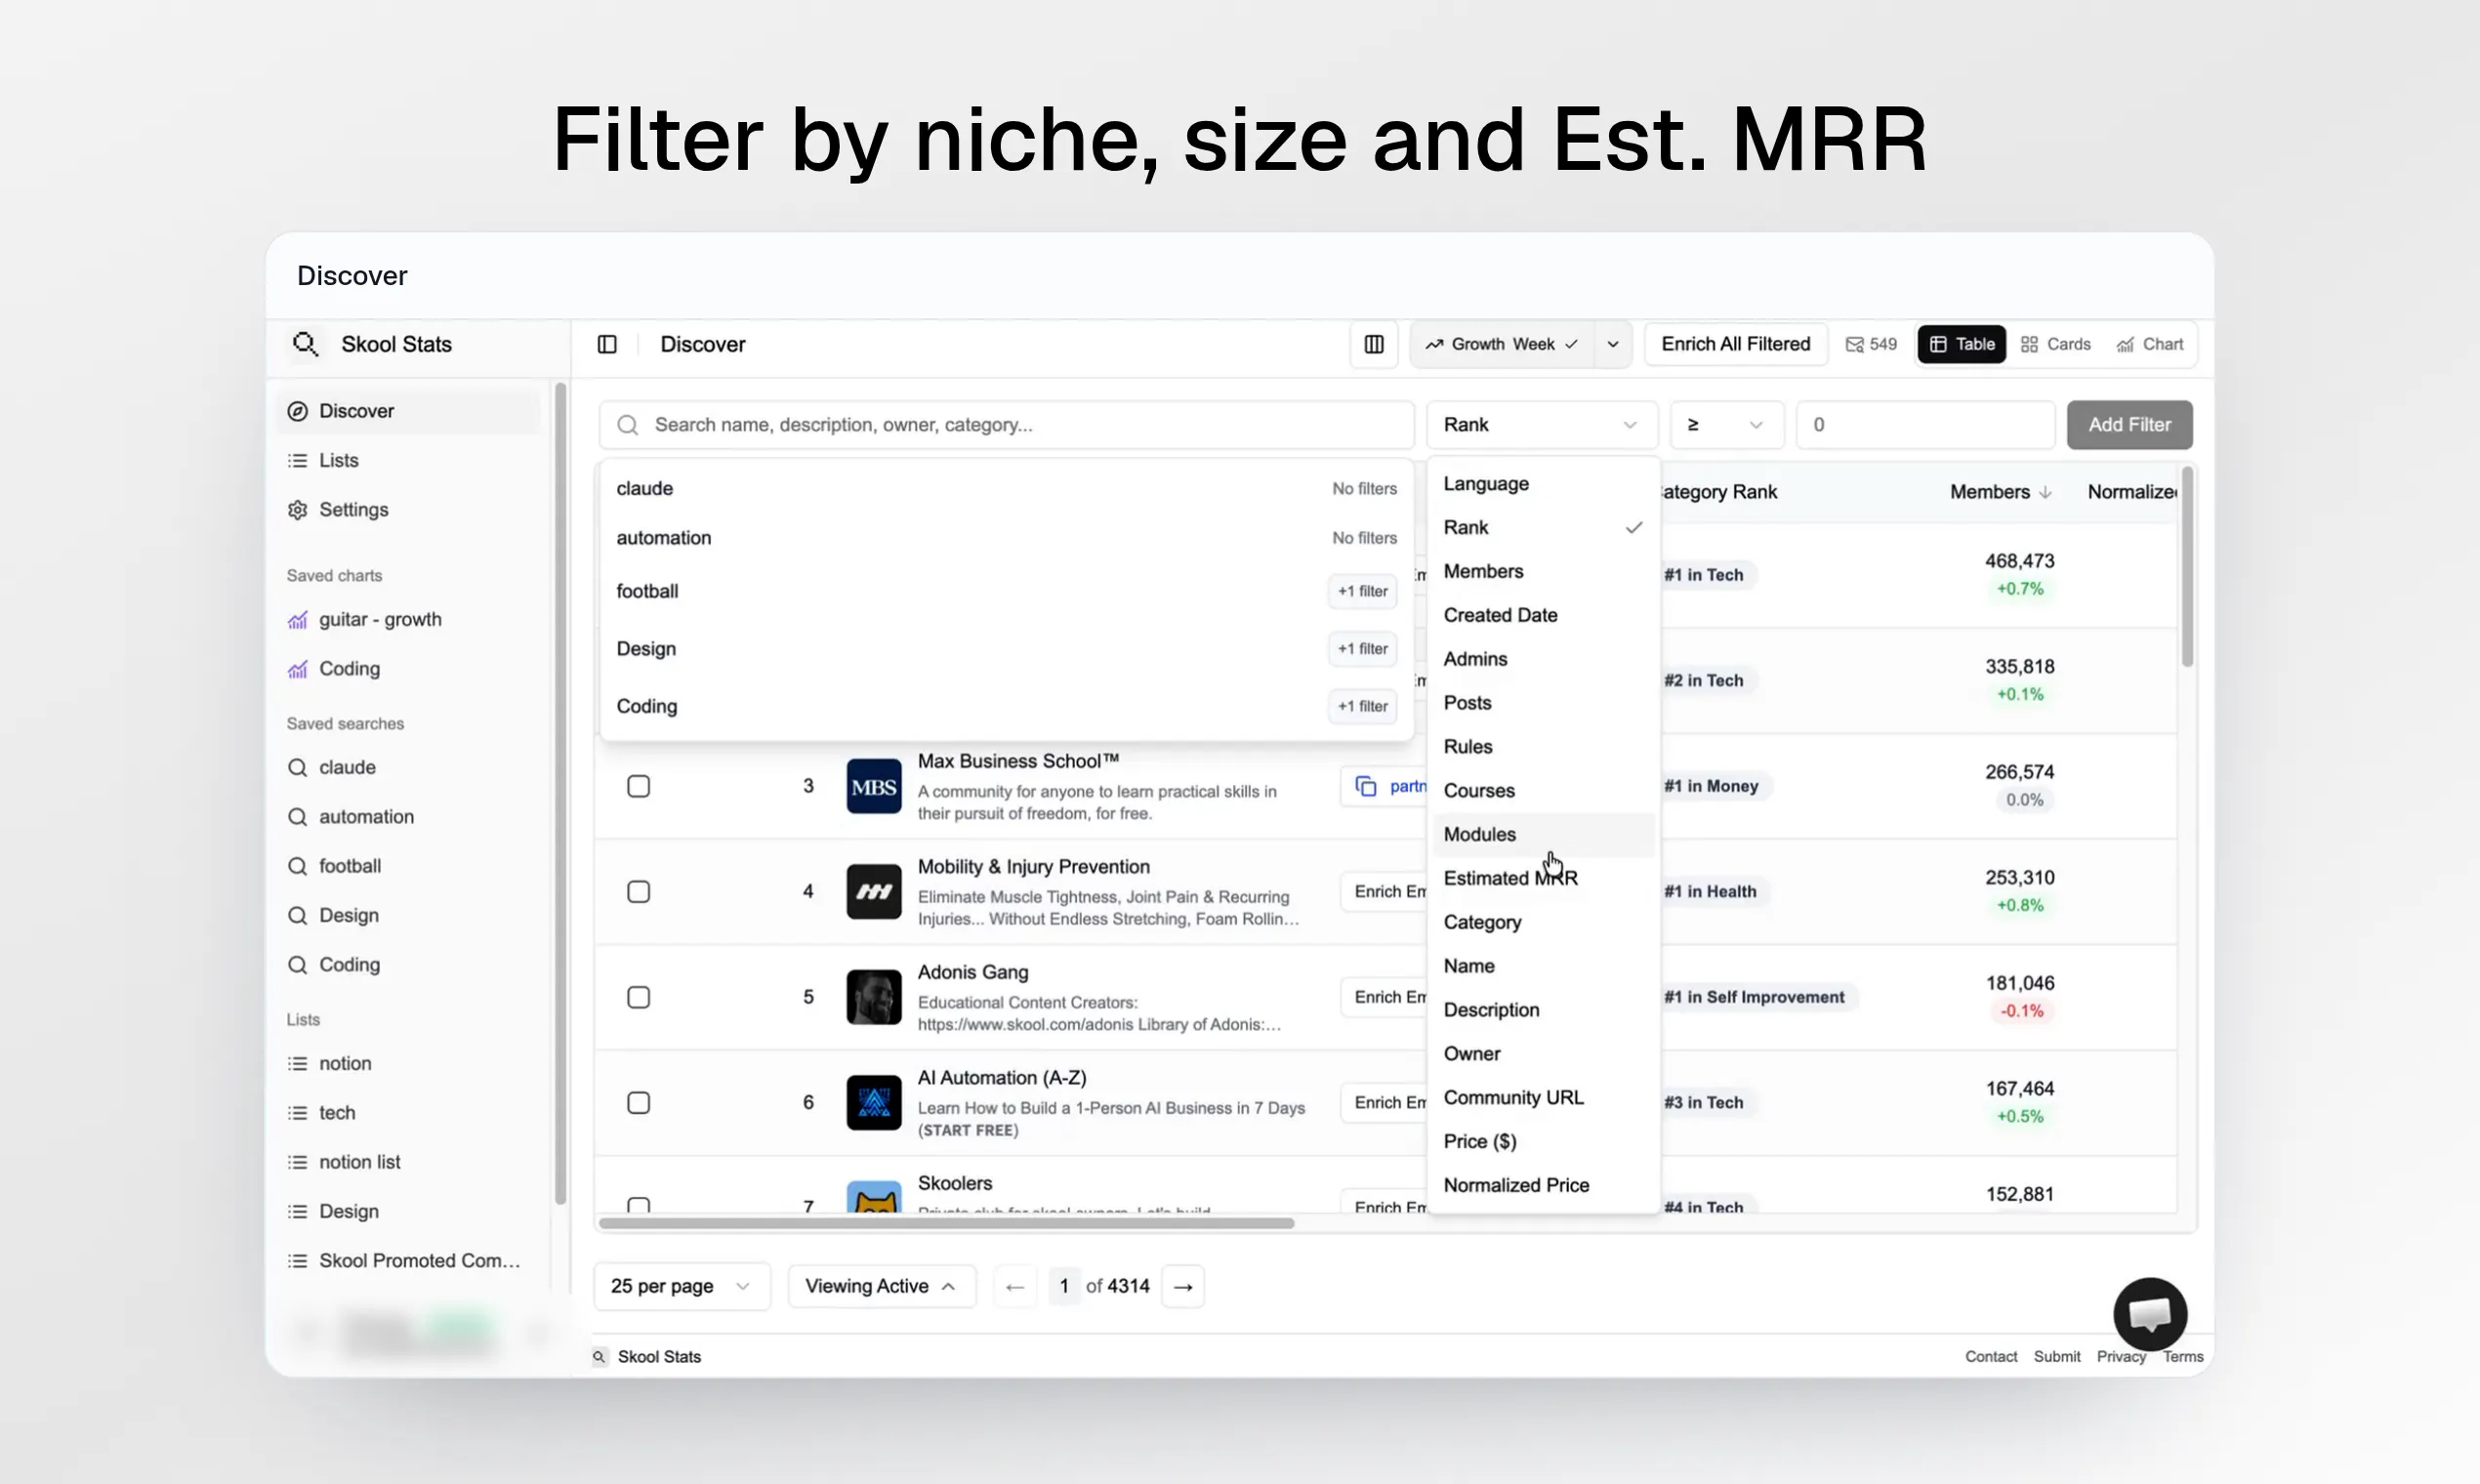The width and height of the screenshot is (2480, 1484).
Task: Click the search name, description field
Action: pos(1006,425)
